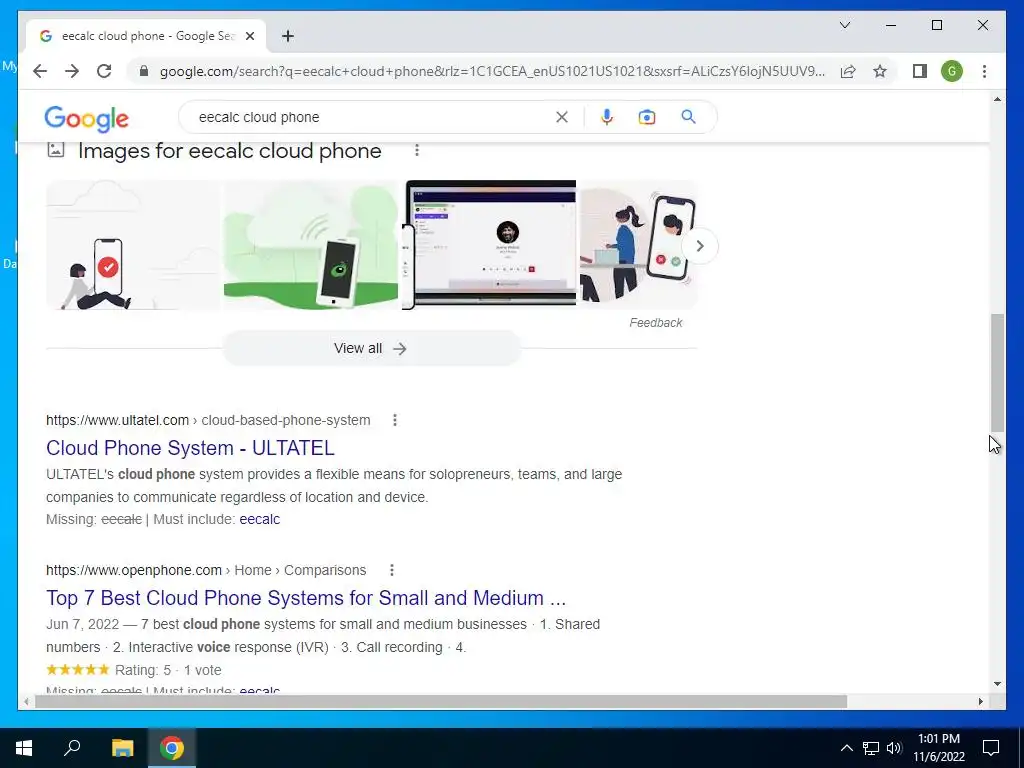
Task: Open the Cloud Phone System - ULTATEL link
Action: (x=190, y=448)
